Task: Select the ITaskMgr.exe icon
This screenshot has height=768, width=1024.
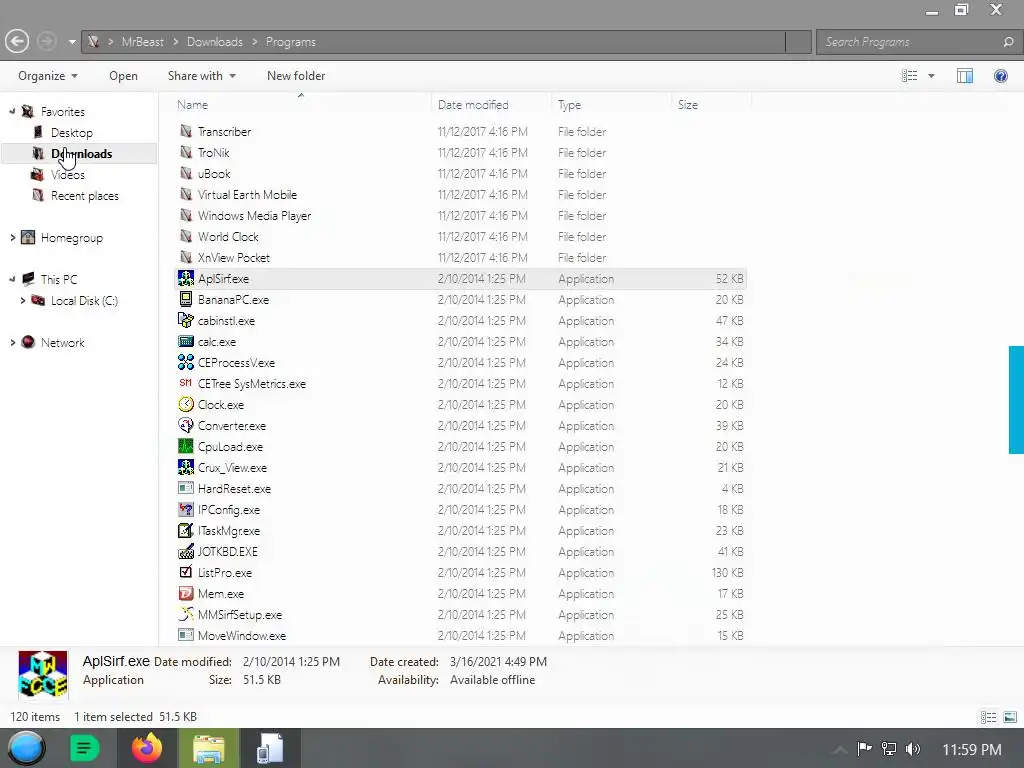Action: 185,531
